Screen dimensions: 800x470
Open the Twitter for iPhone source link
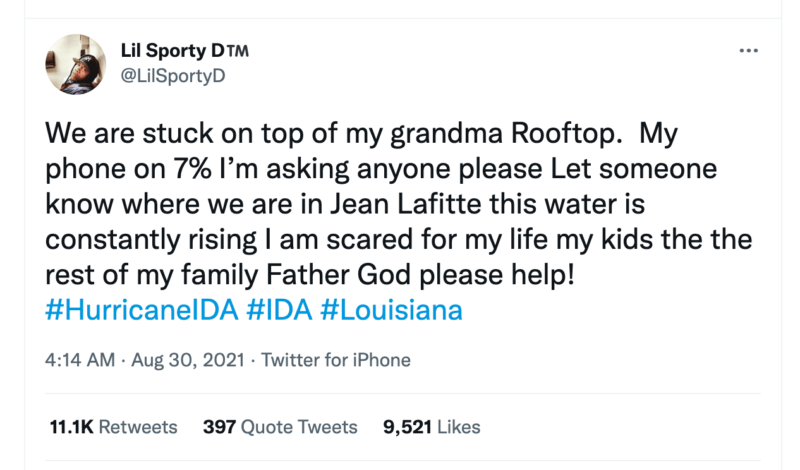(336, 360)
